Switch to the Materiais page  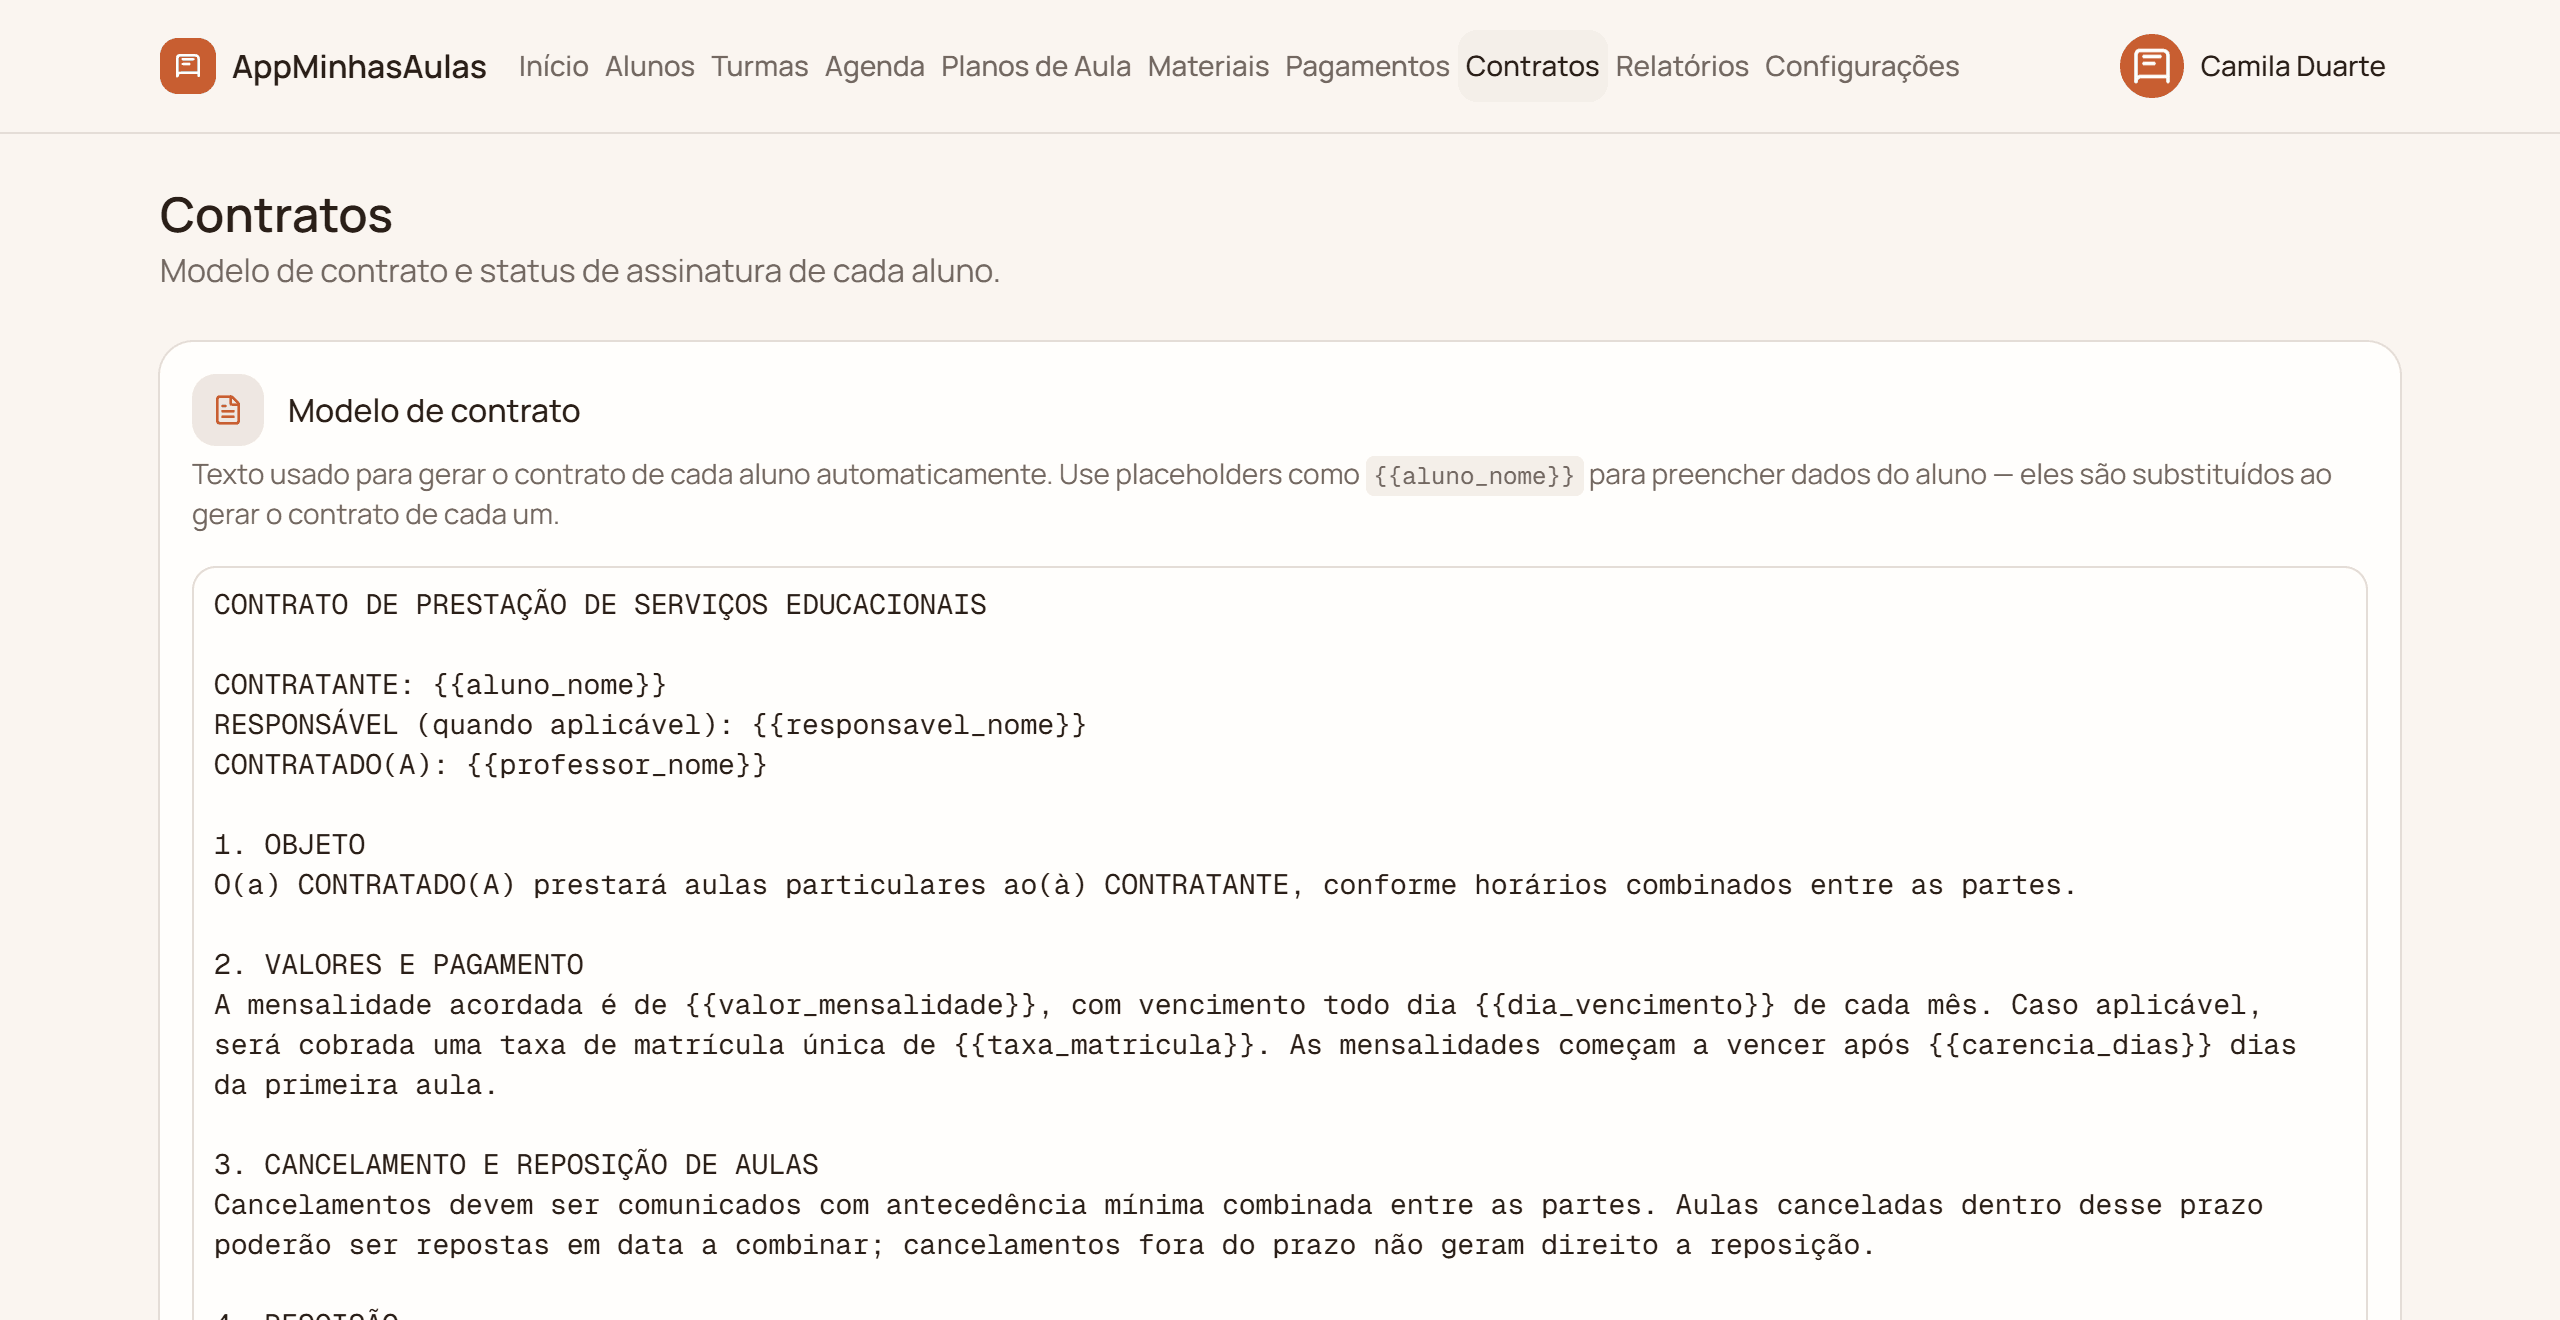tap(1208, 66)
